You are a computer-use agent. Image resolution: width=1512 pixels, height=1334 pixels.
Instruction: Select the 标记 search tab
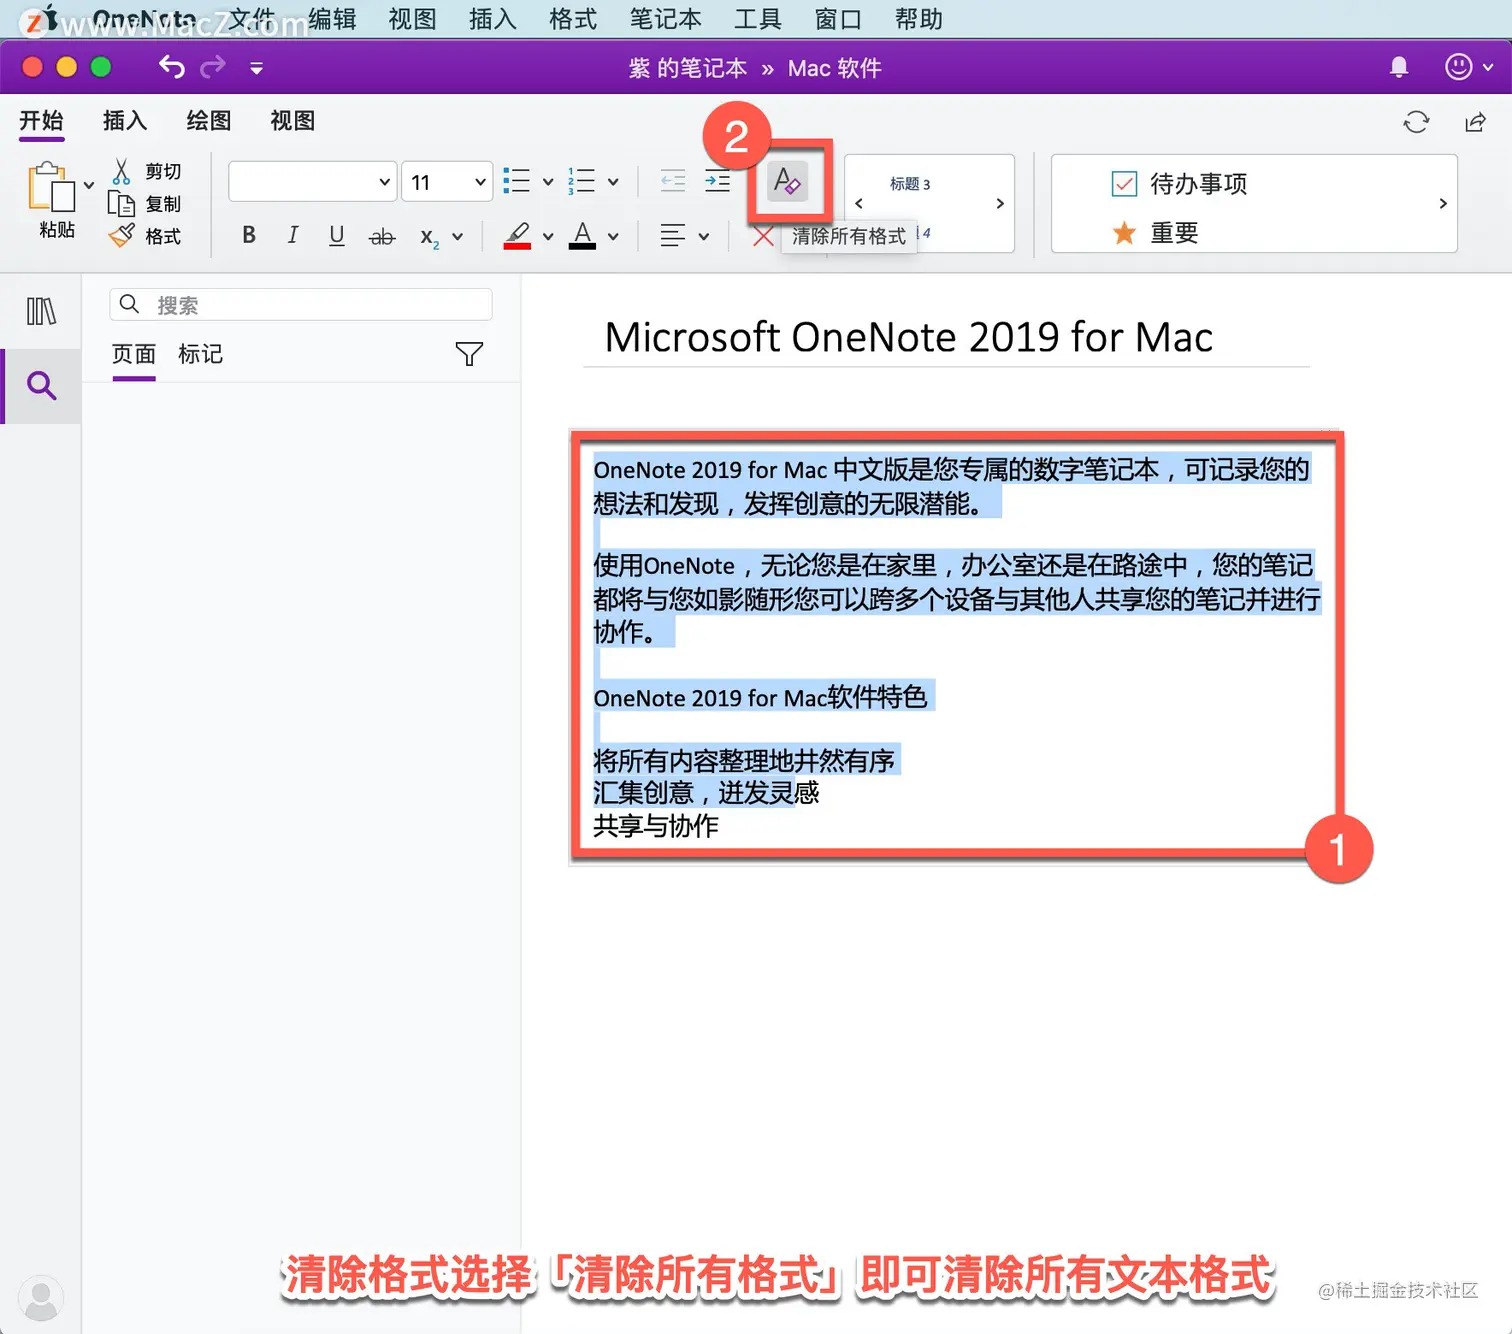200,354
